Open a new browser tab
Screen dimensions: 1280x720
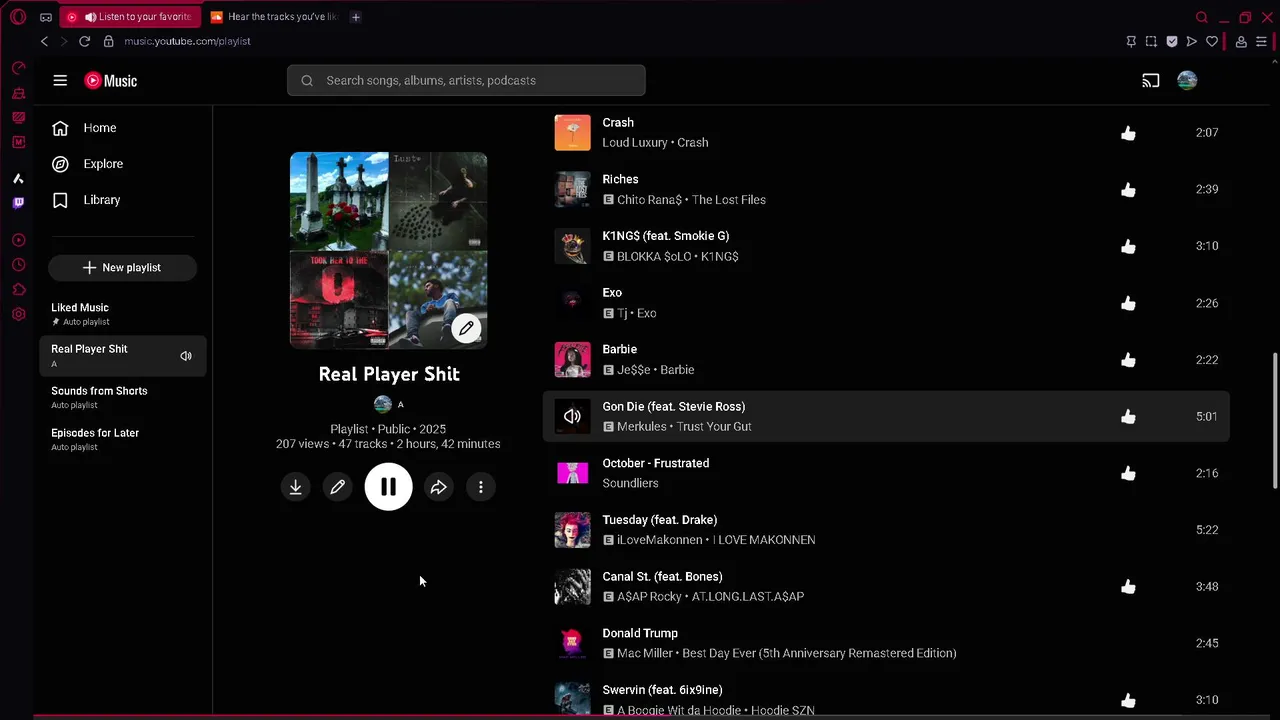pyautogui.click(x=355, y=17)
